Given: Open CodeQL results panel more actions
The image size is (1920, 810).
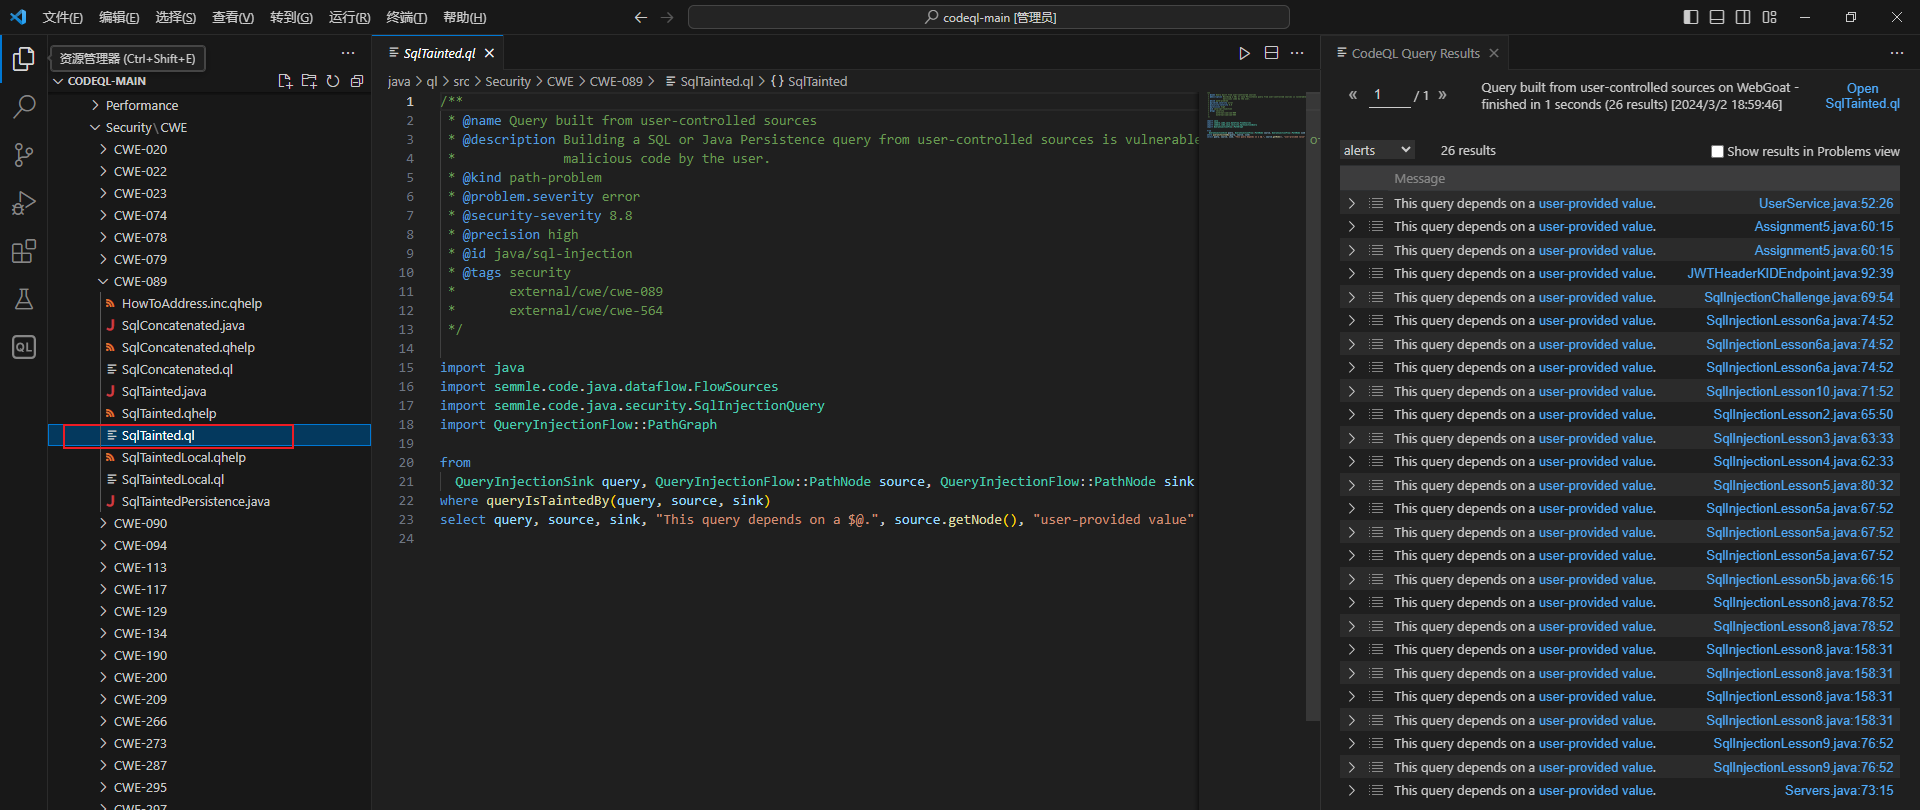Looking at the screenshot, I should point(1897,53).
